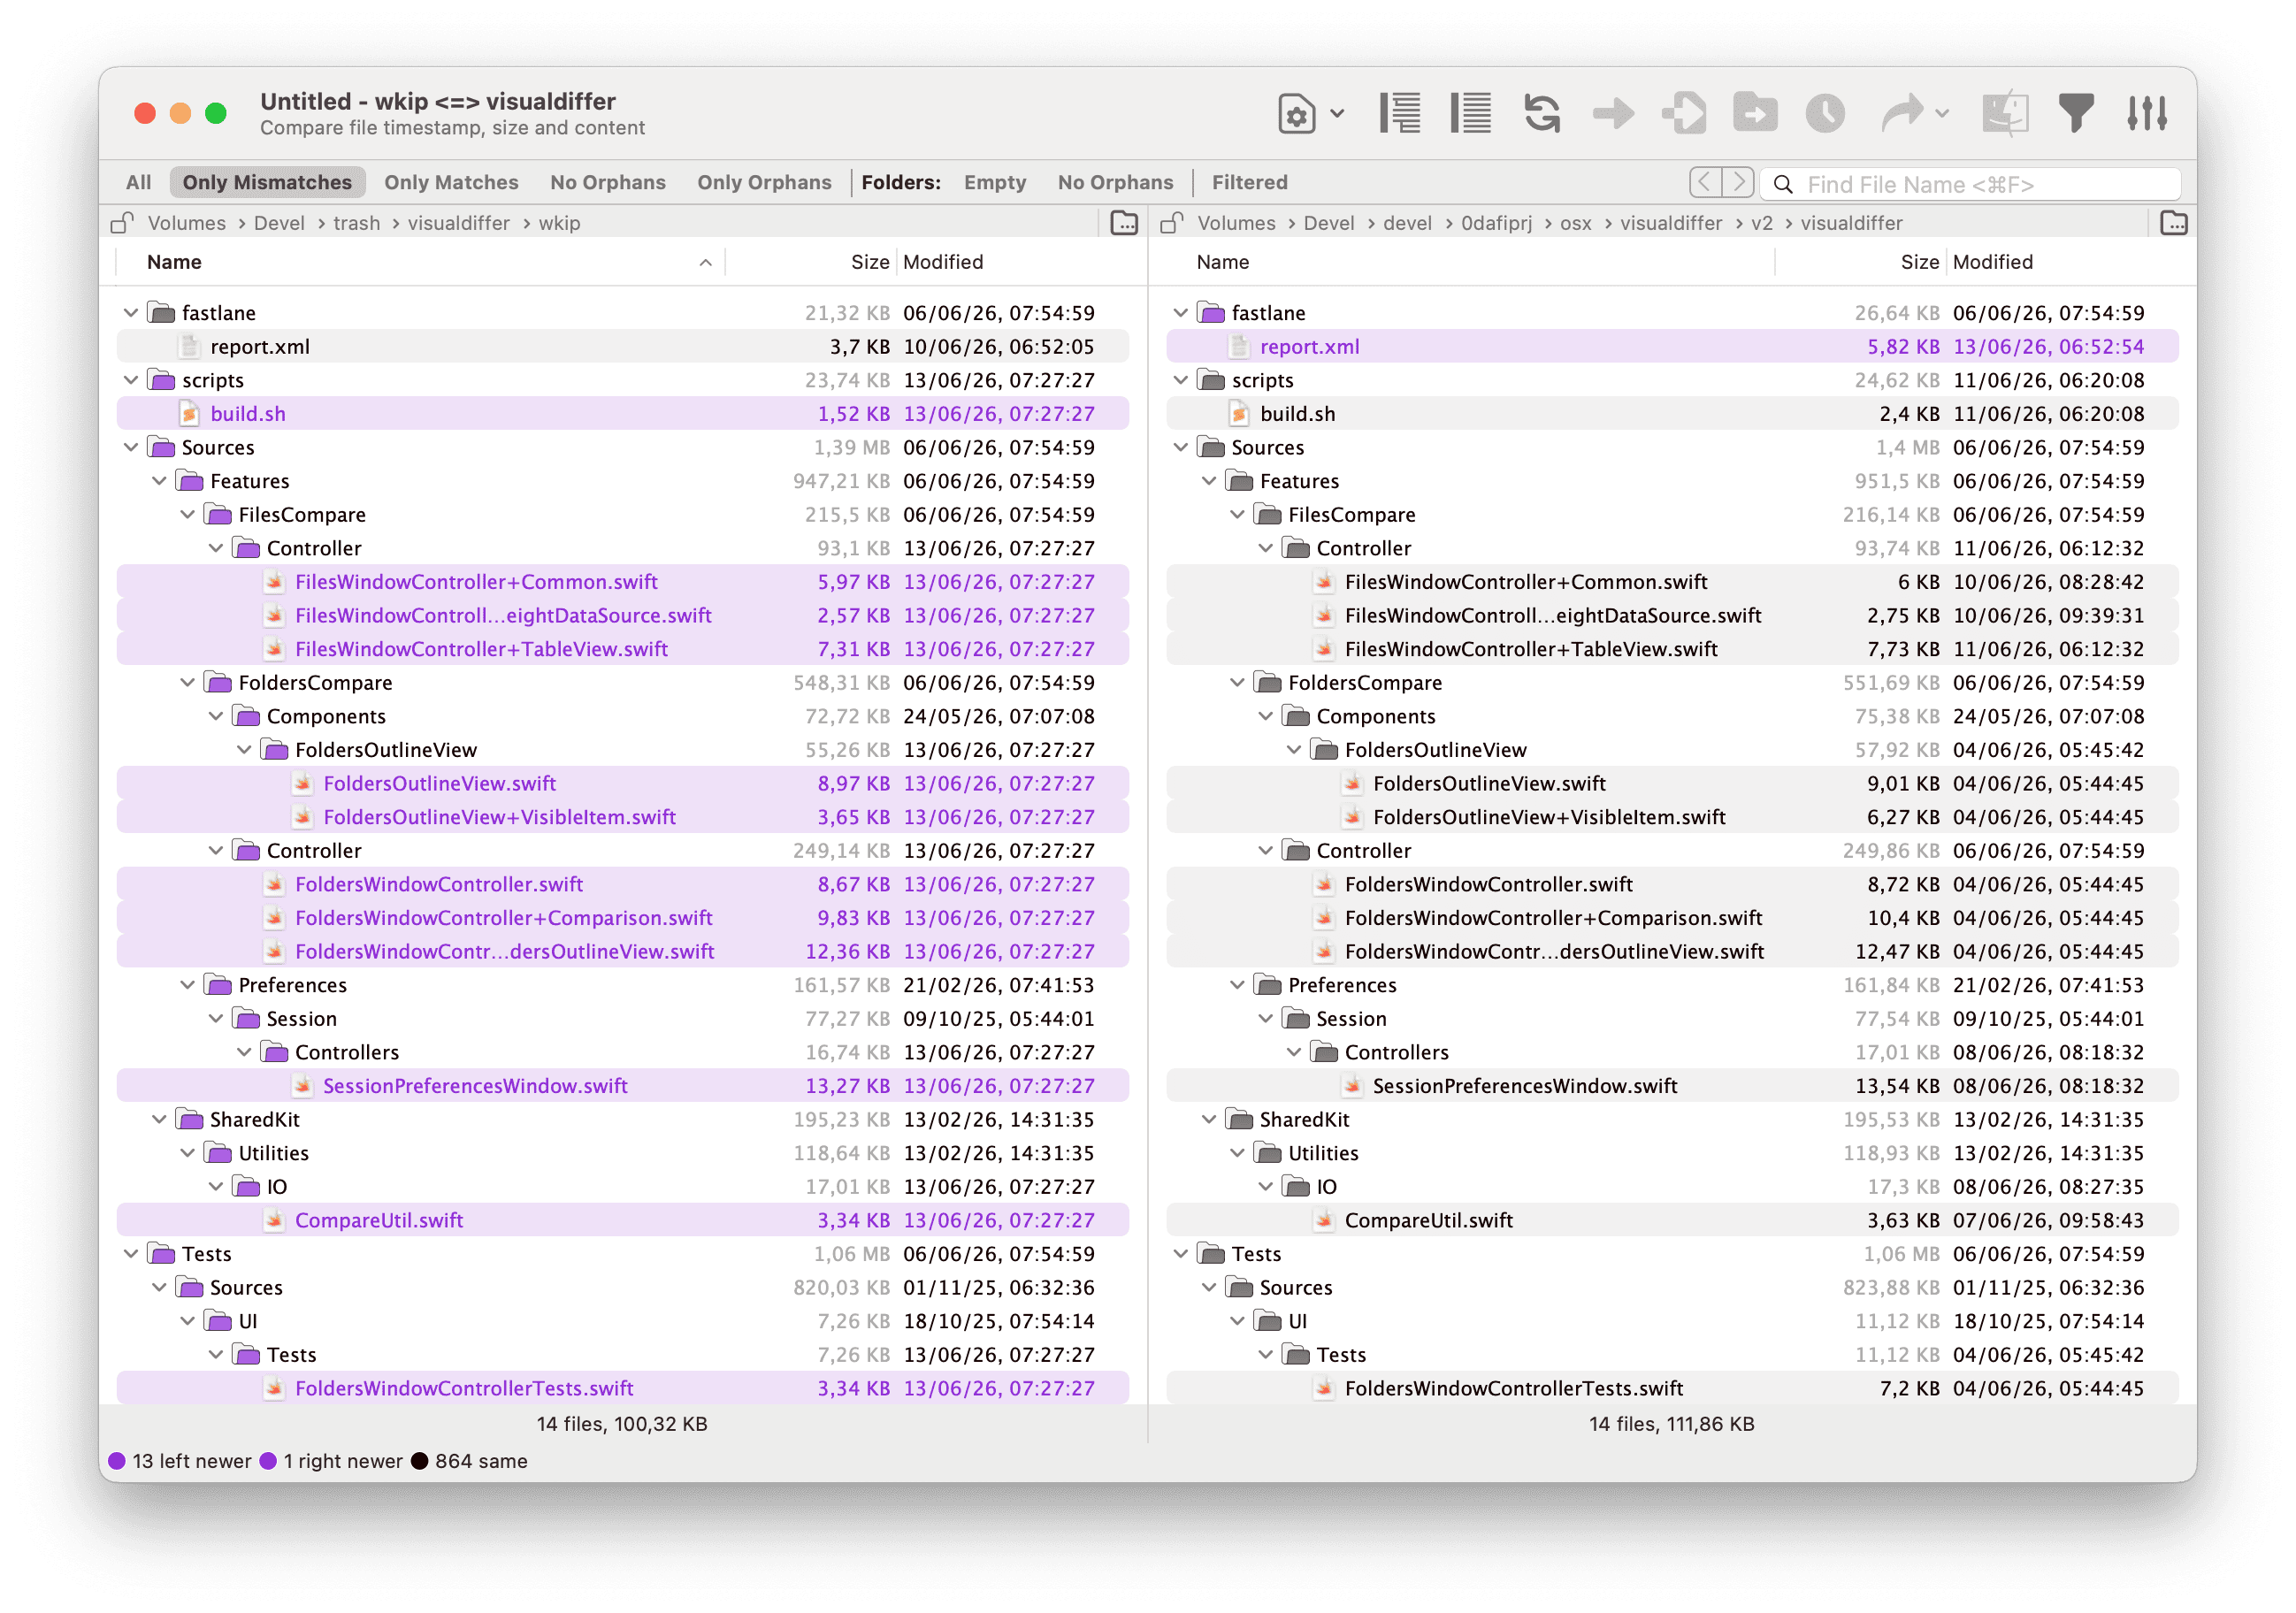The height and width of the screenshot is (1613, 2296).
Task: Toggle the Empty folders filter
Action: coord(995,182)
